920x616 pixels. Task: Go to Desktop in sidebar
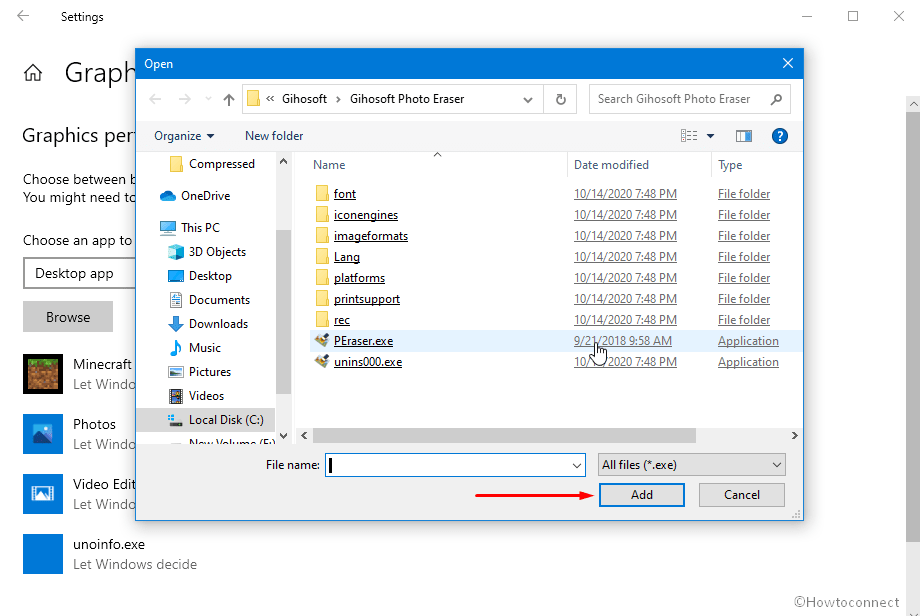[199, 276]
